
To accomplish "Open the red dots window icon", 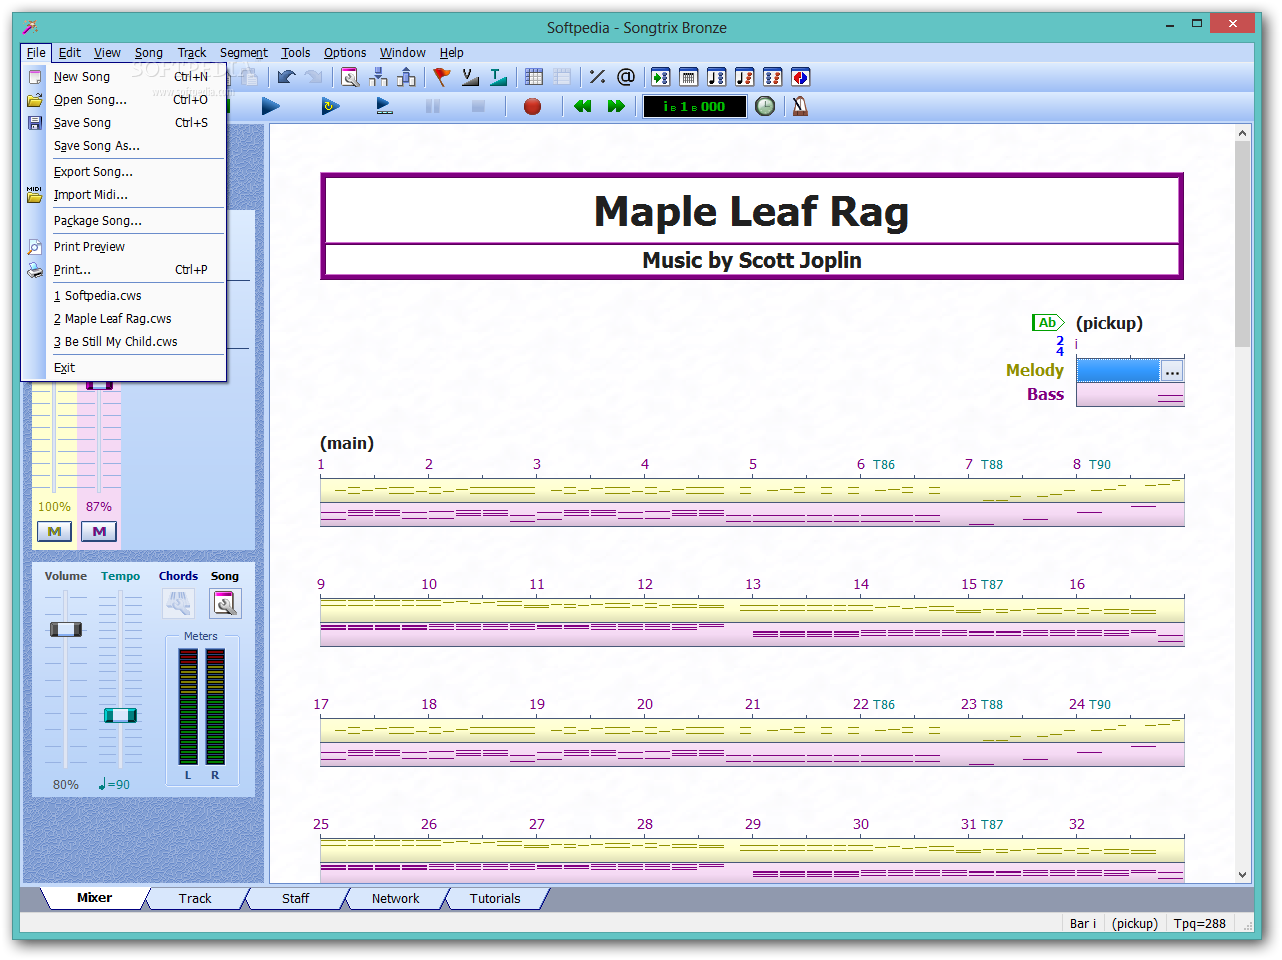I will click(773, 77).
